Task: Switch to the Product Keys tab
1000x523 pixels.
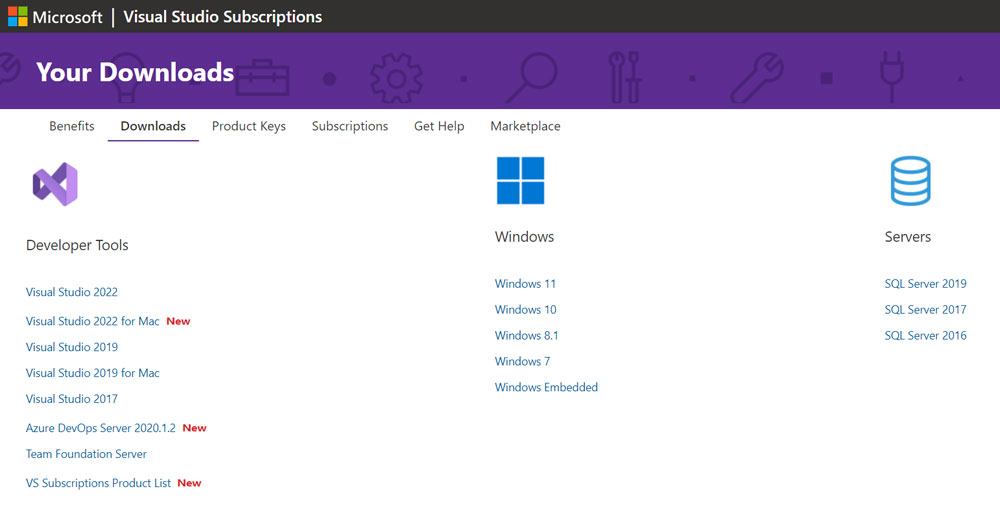Action: pyautogui.click(x=249, y=126)
